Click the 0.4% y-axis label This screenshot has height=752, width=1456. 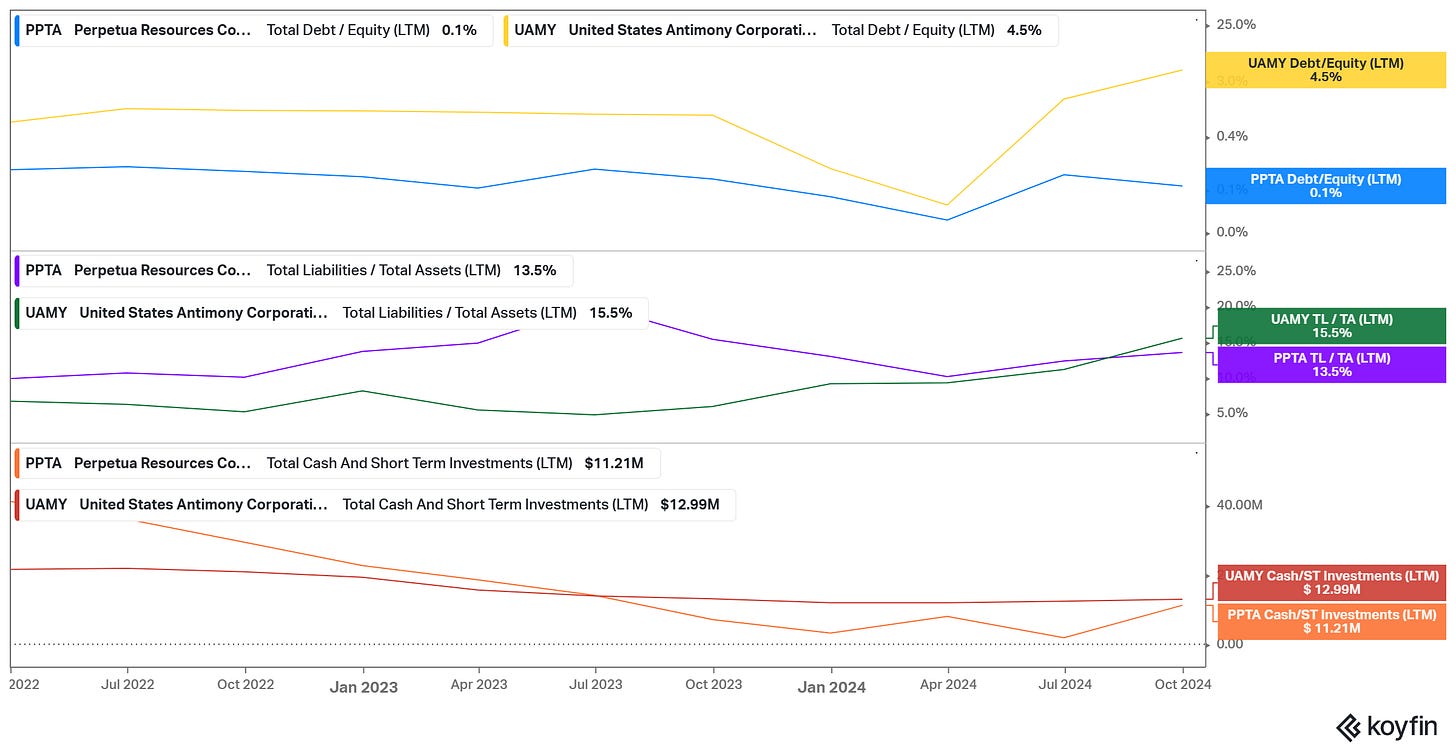click(x=1232, y=136)
